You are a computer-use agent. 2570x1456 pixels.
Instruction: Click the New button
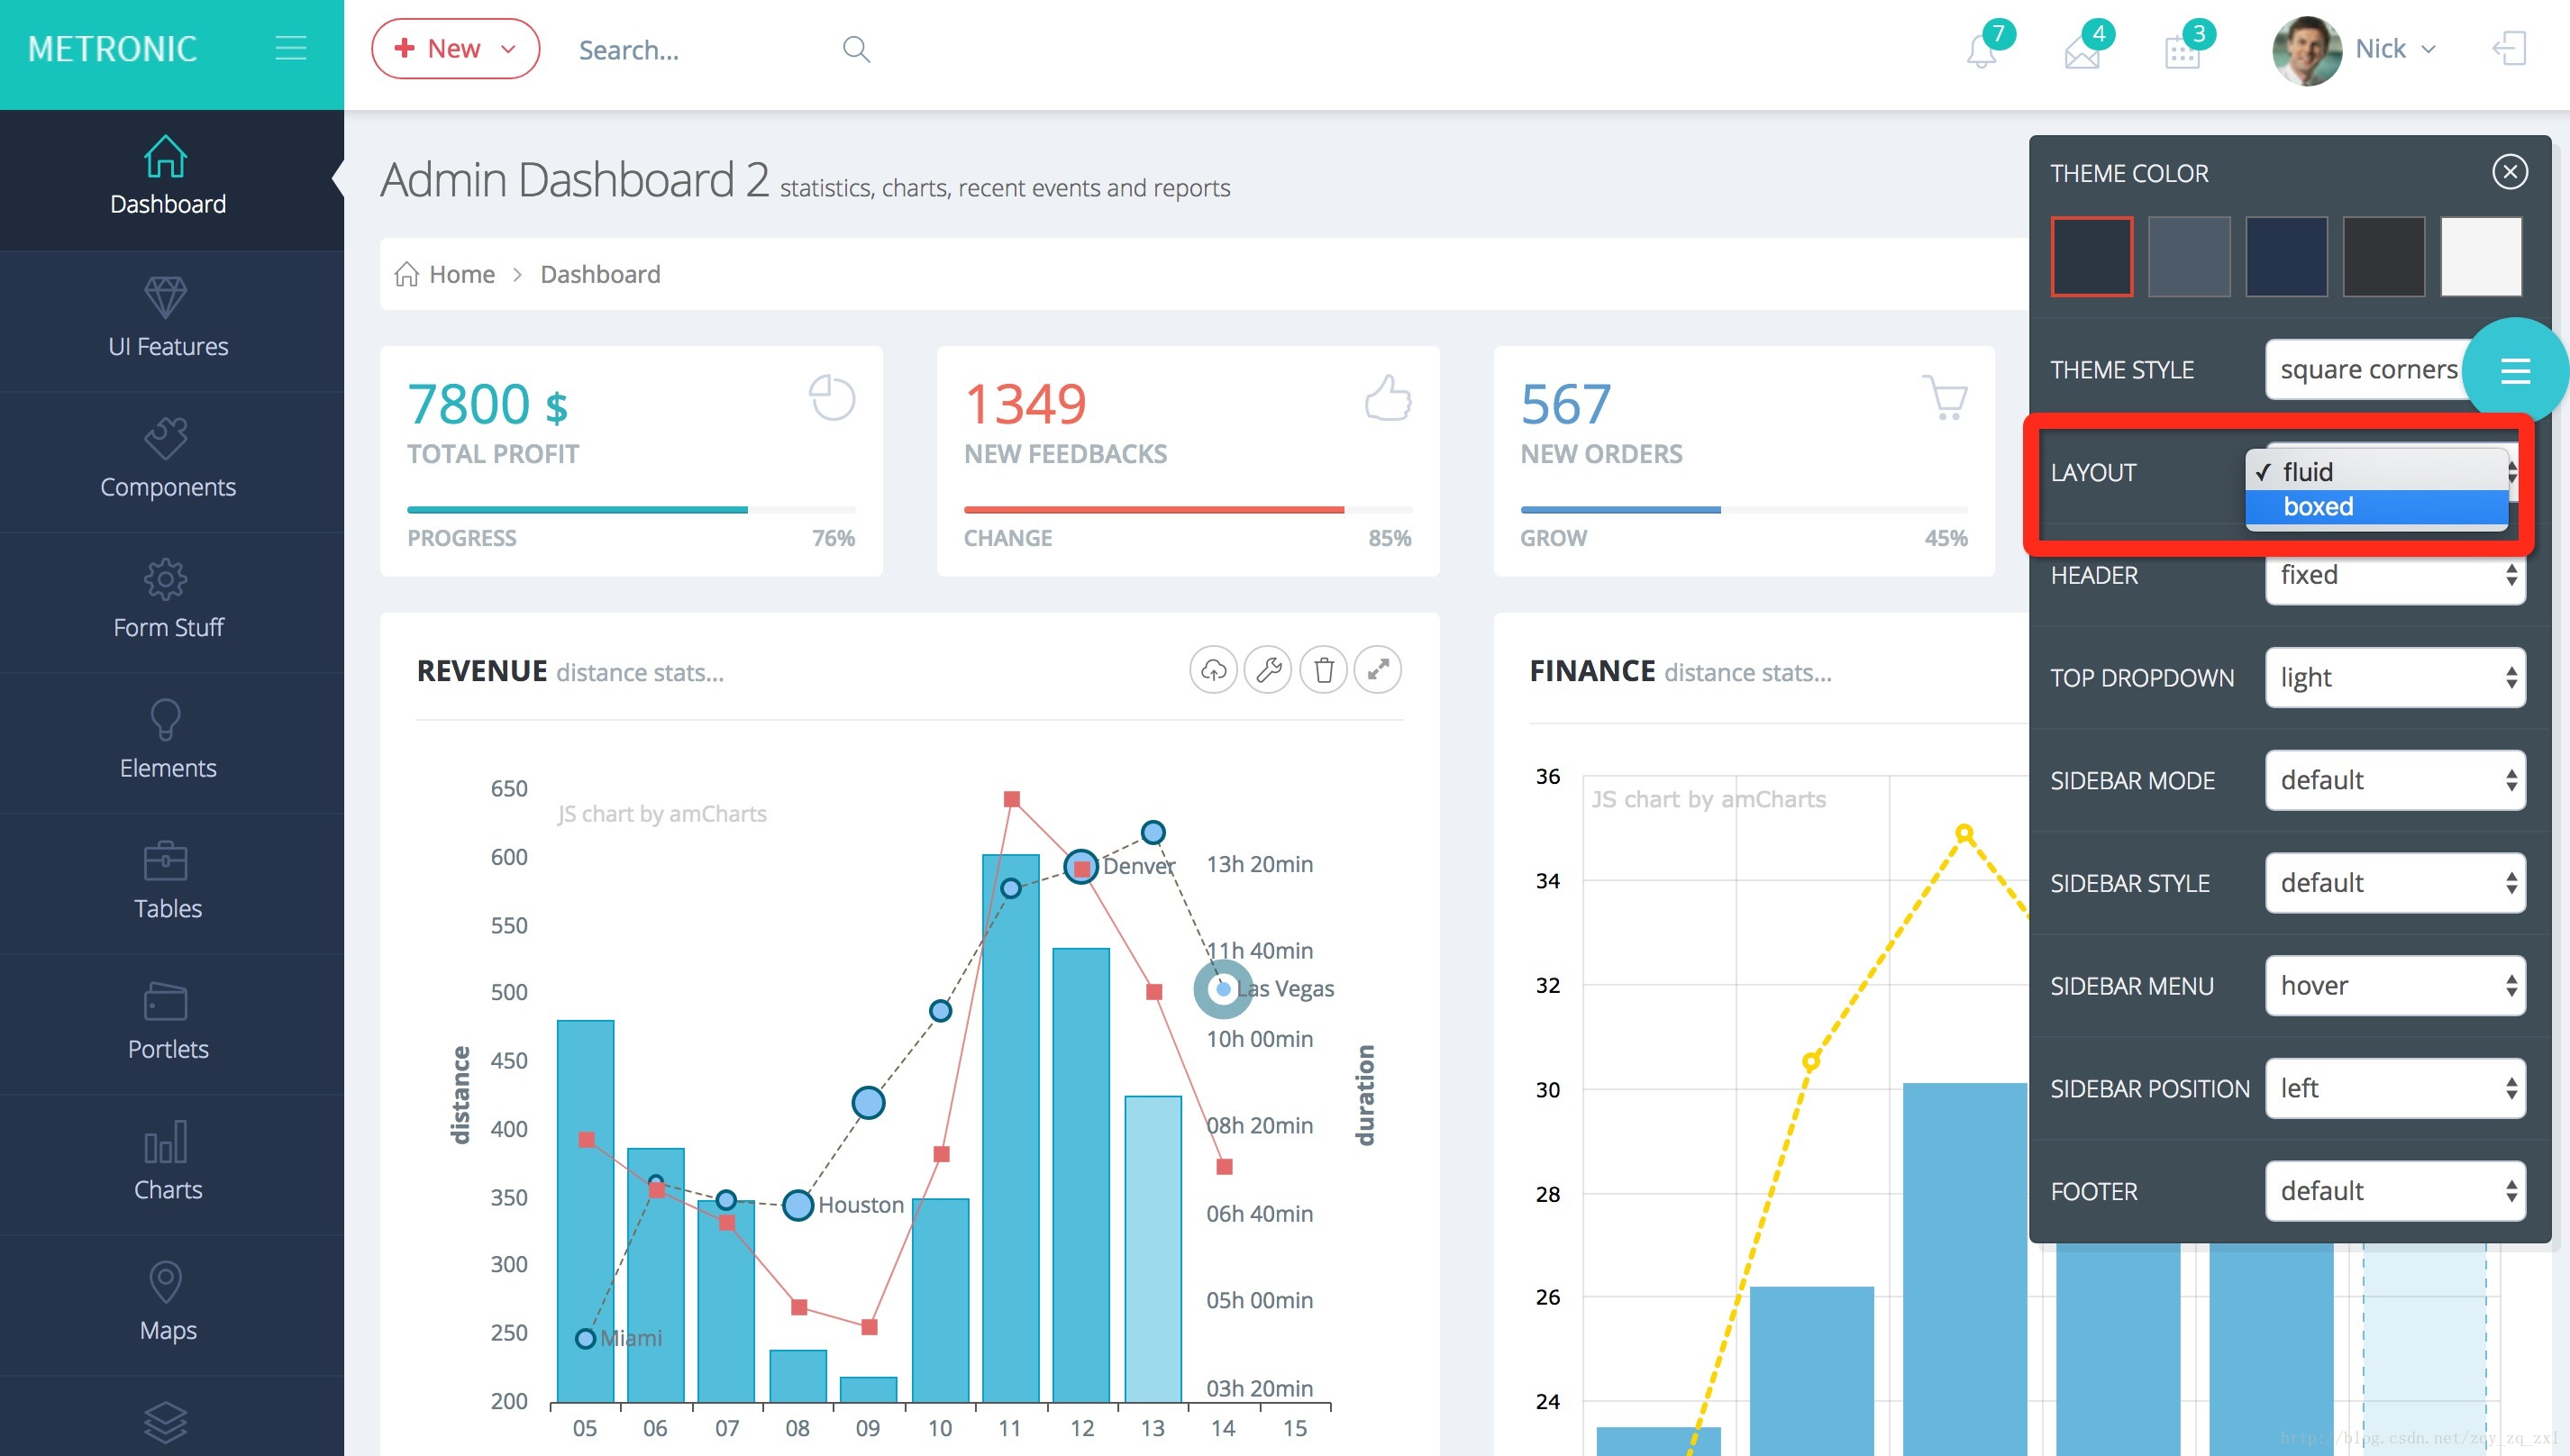pos(455,49)
